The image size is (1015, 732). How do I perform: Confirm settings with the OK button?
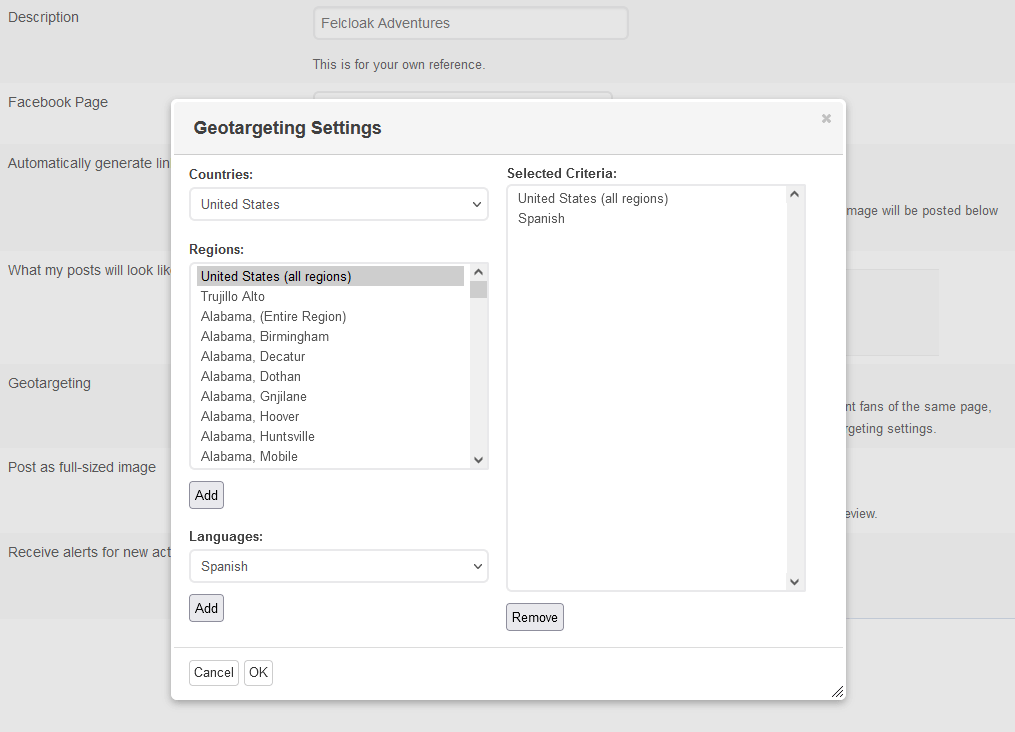point(258,672)
